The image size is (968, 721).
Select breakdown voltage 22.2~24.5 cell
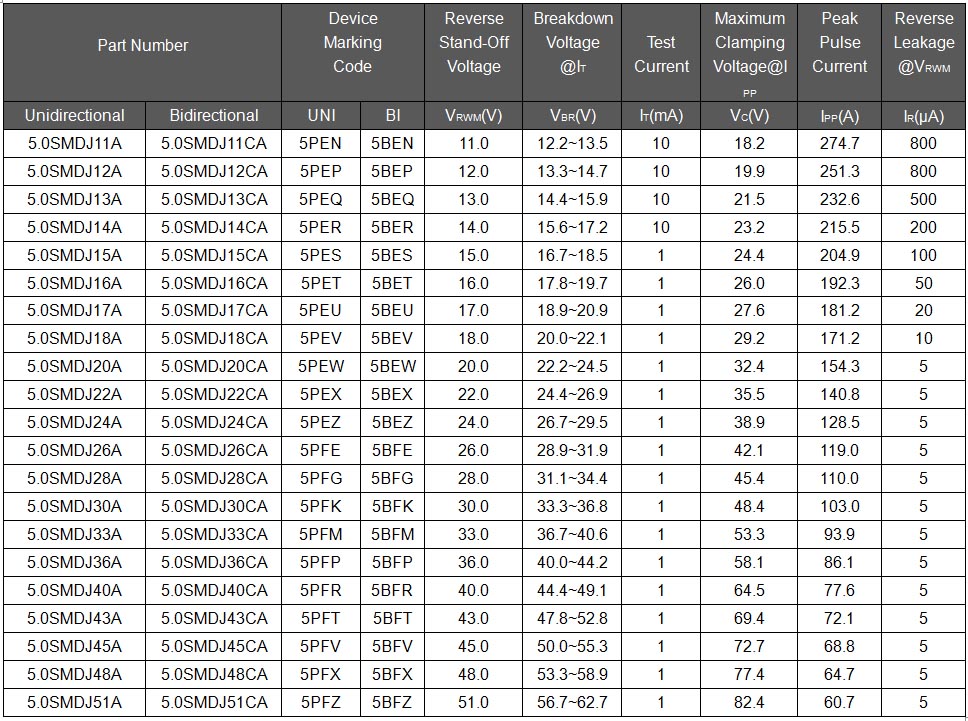click(572, 367)
